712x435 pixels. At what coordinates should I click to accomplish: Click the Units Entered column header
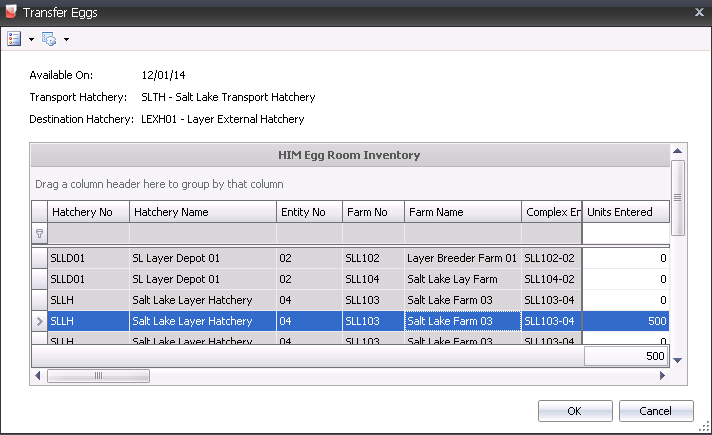[x=625, y=212]
